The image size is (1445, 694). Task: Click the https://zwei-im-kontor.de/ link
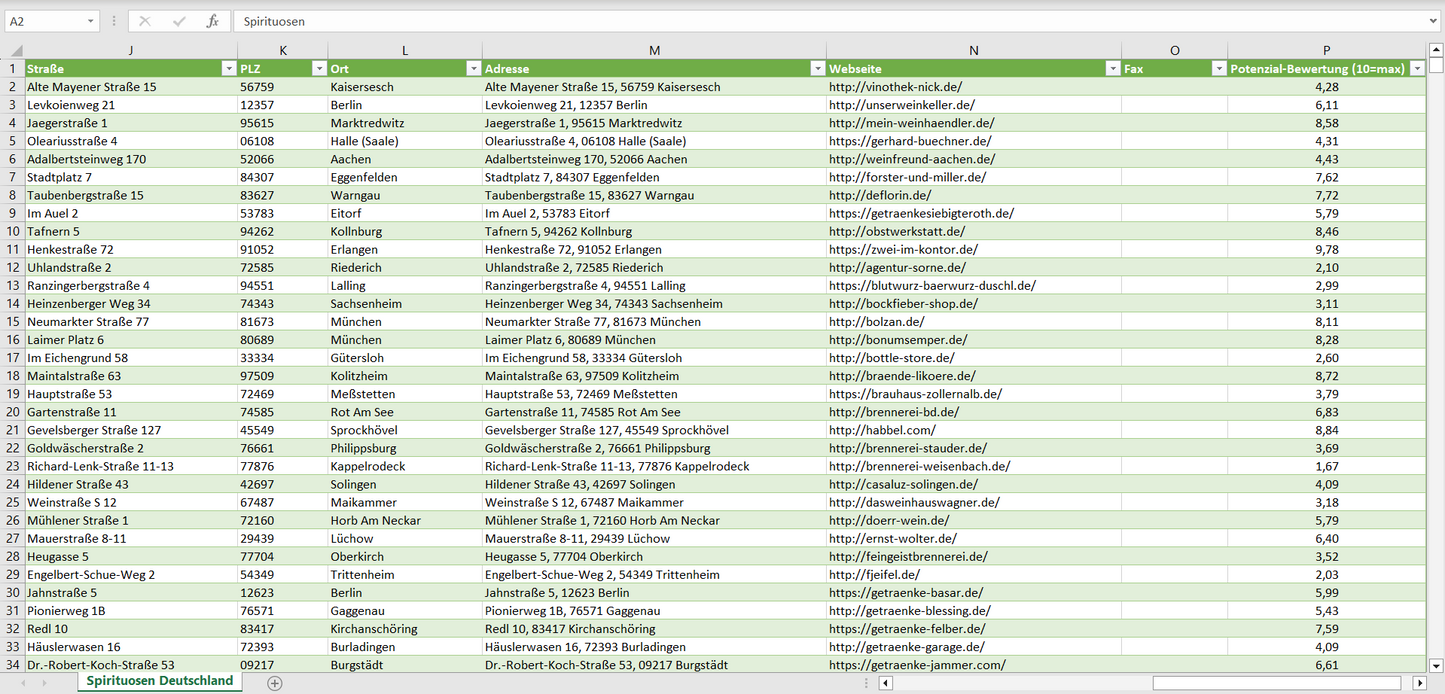pyautogui.click(x=903, y=250)
